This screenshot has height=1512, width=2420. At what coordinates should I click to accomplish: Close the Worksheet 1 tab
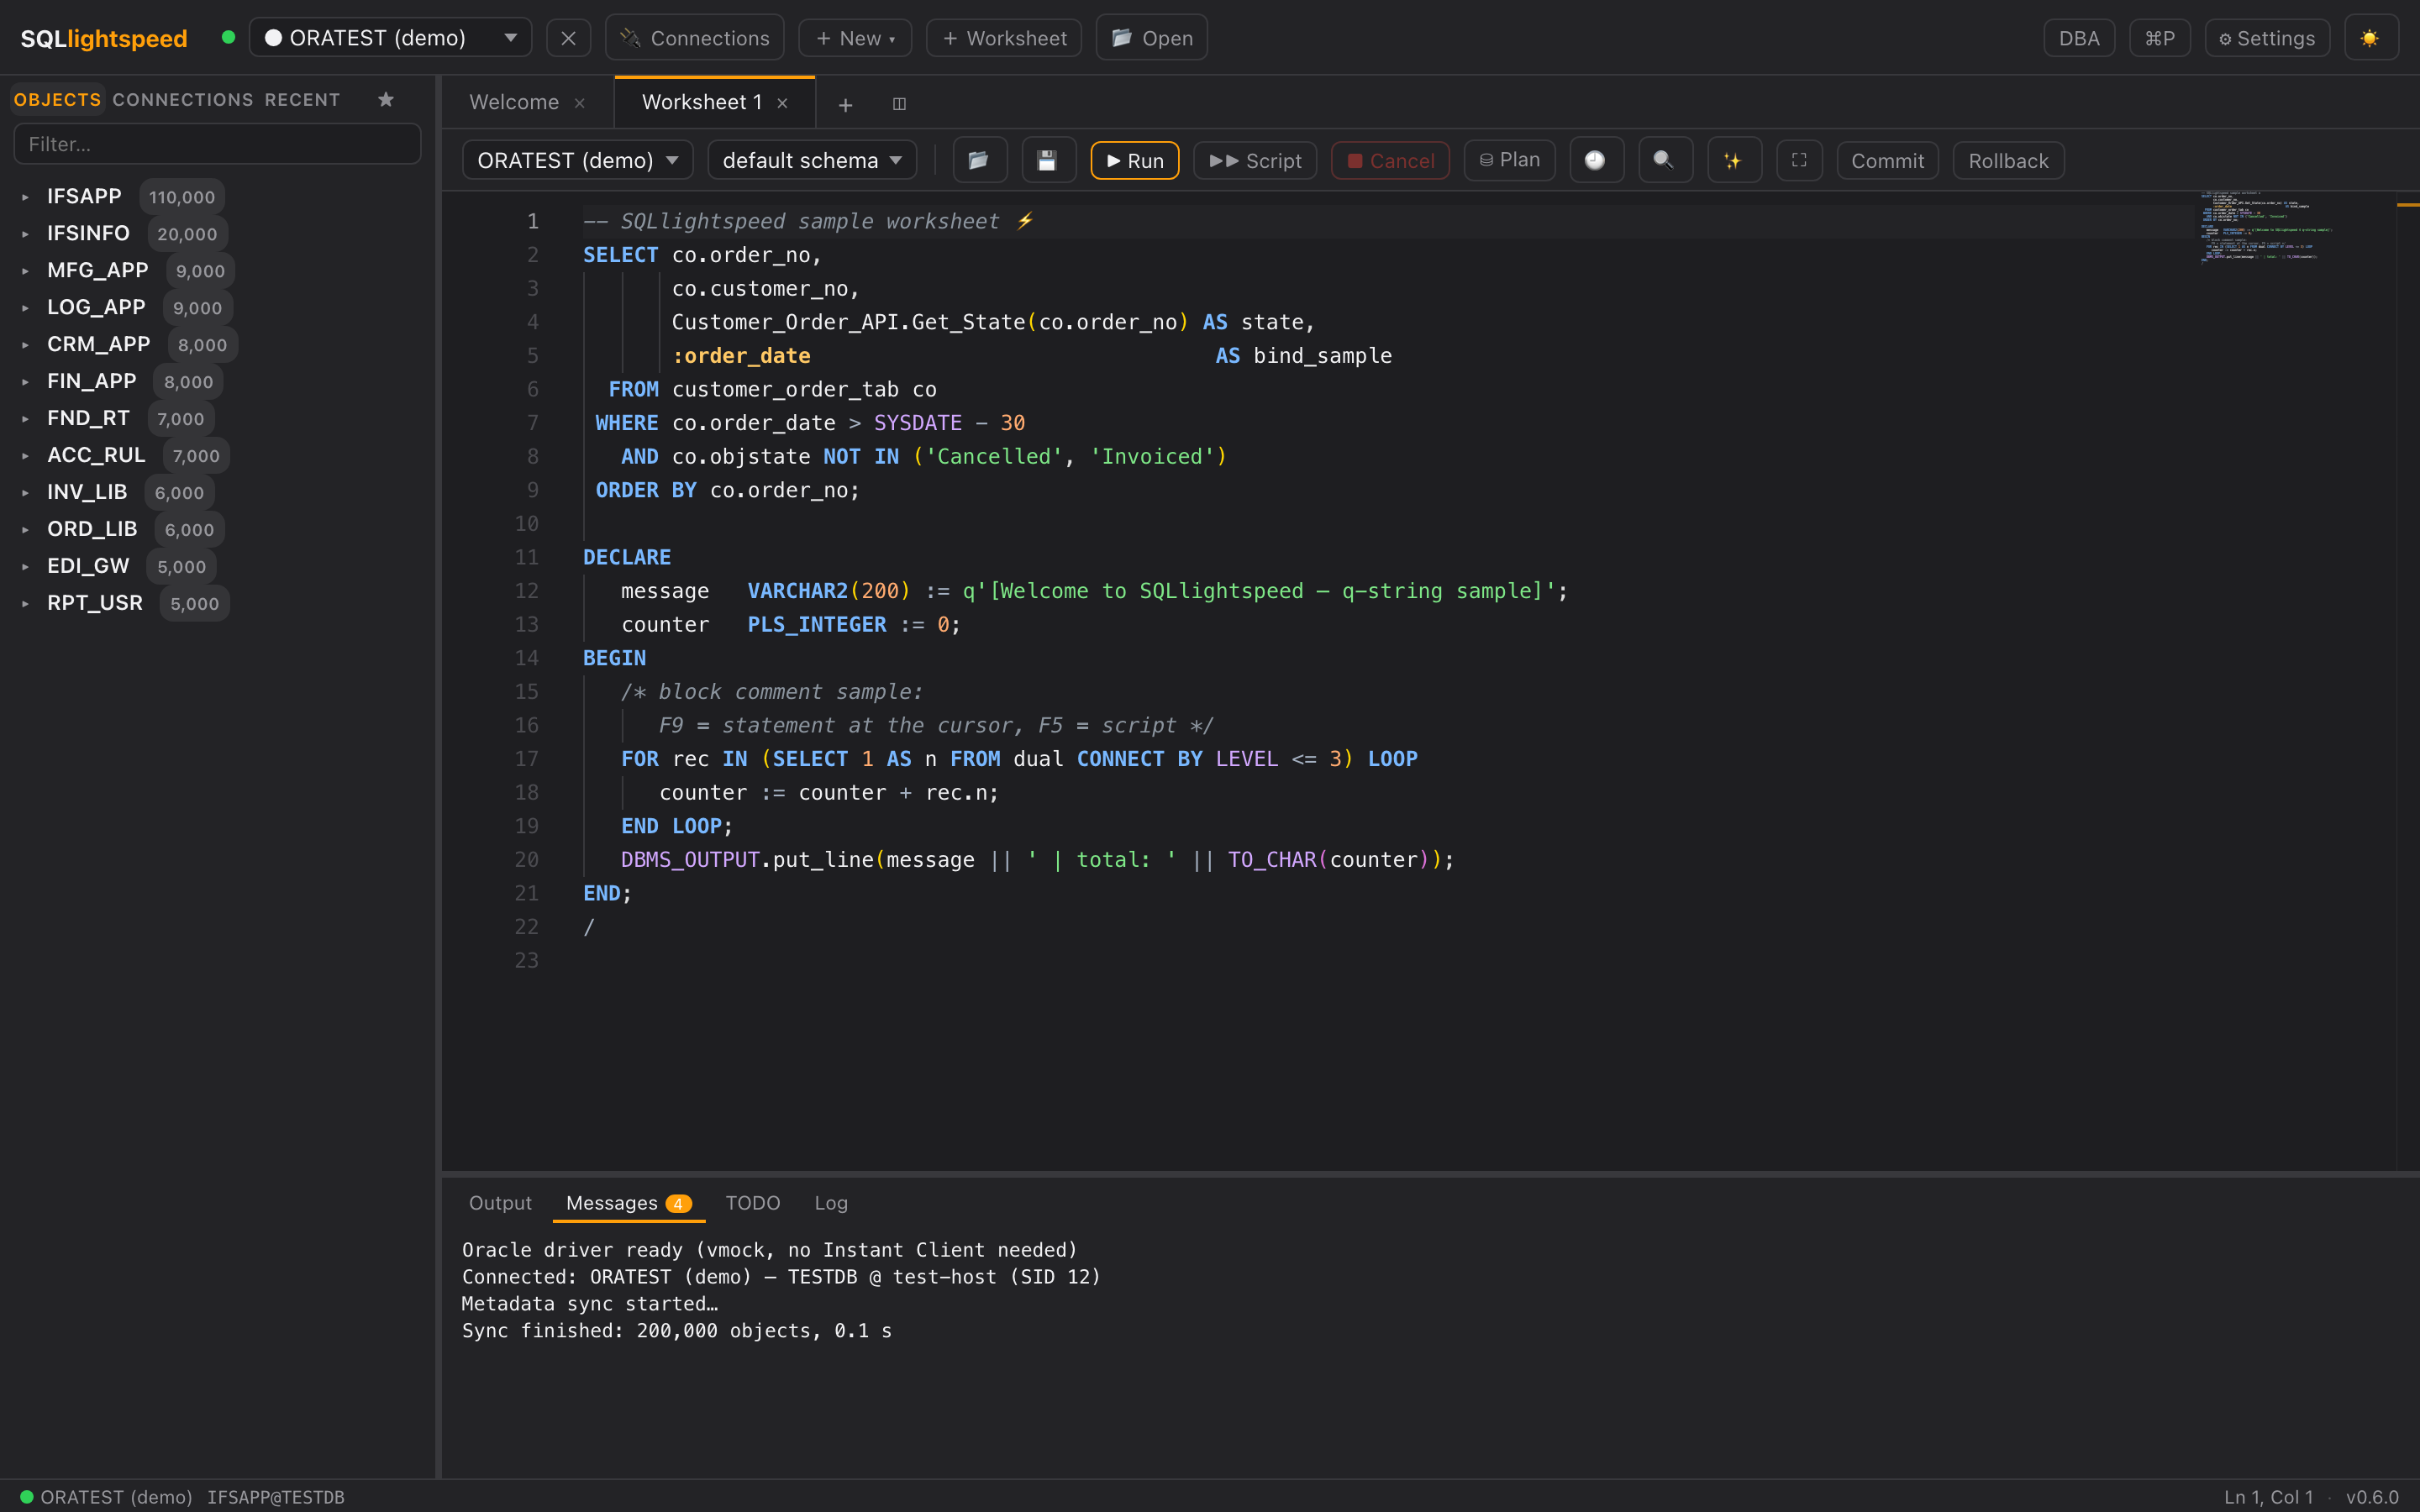coord(783,103)
